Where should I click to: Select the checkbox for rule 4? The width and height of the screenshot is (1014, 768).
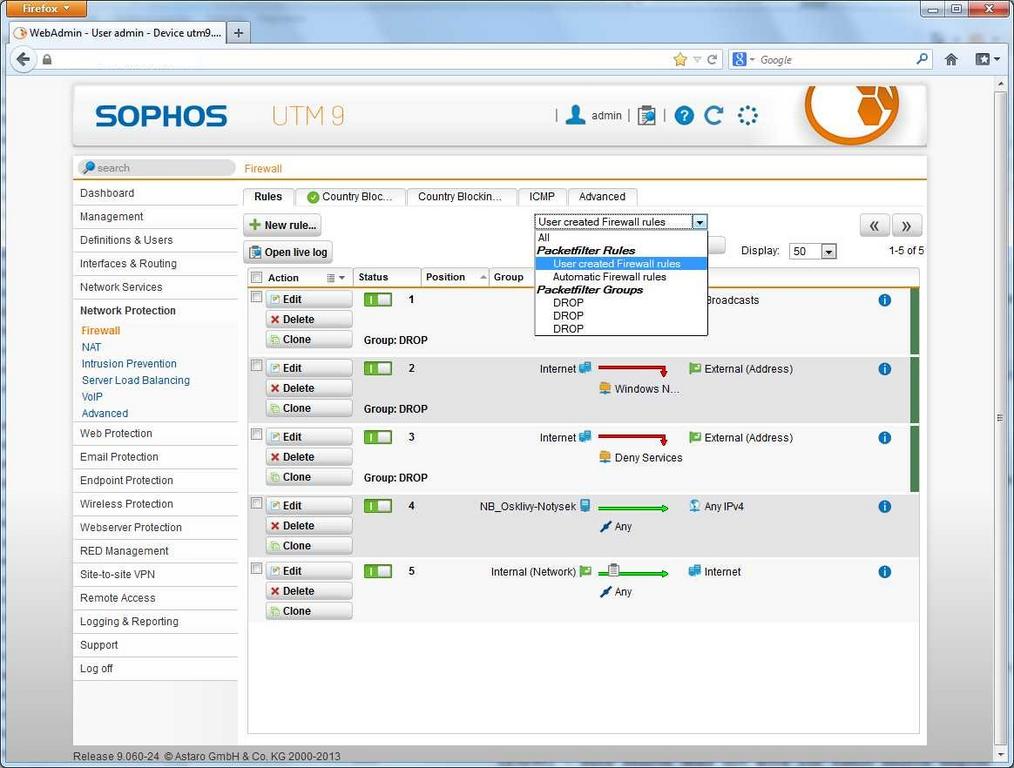[x=256, y=503]
